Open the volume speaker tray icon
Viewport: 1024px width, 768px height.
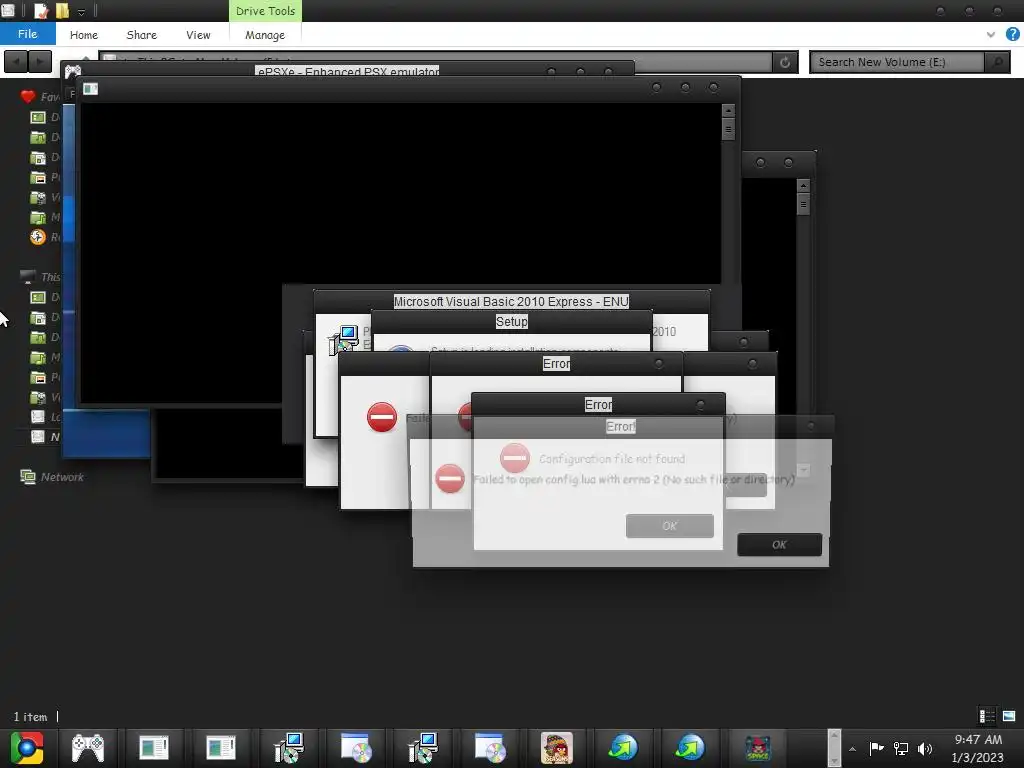925,748
